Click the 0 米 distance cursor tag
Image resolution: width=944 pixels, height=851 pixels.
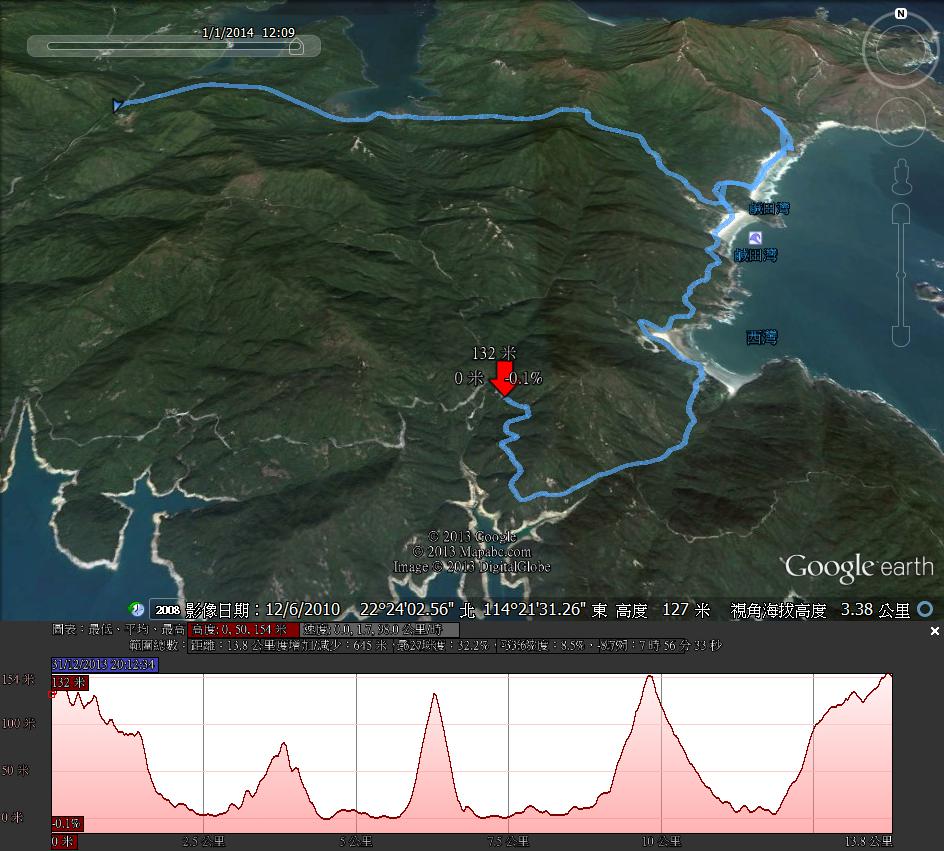tap(64, 841)
